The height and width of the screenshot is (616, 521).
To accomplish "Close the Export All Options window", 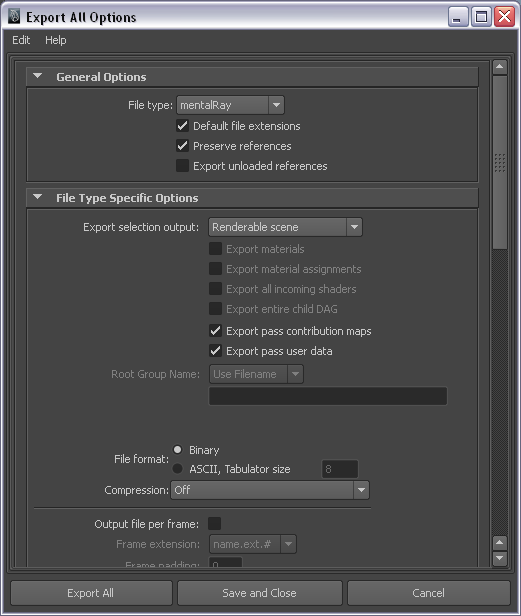I will (x=504, y=17).
